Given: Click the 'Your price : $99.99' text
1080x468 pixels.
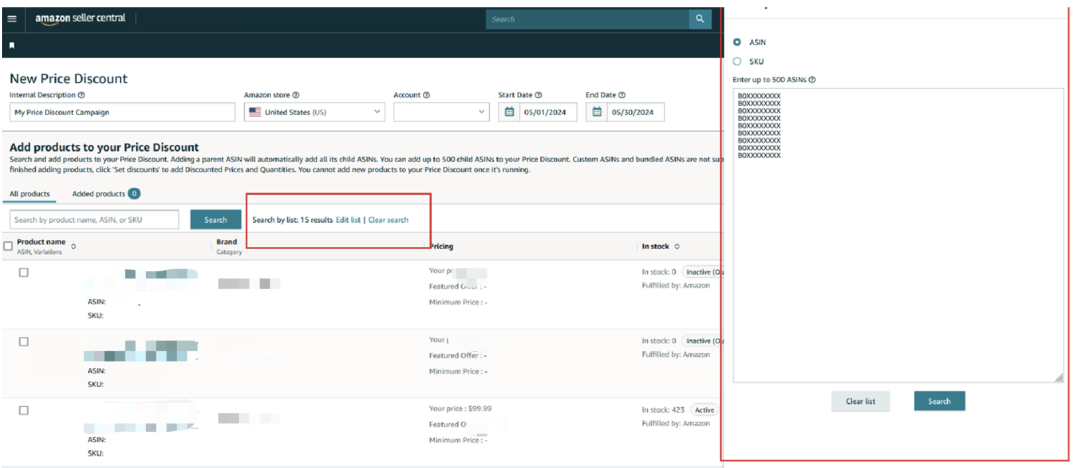Looking at the screenshot, I should pyautogui.click(x=460, y=408).
